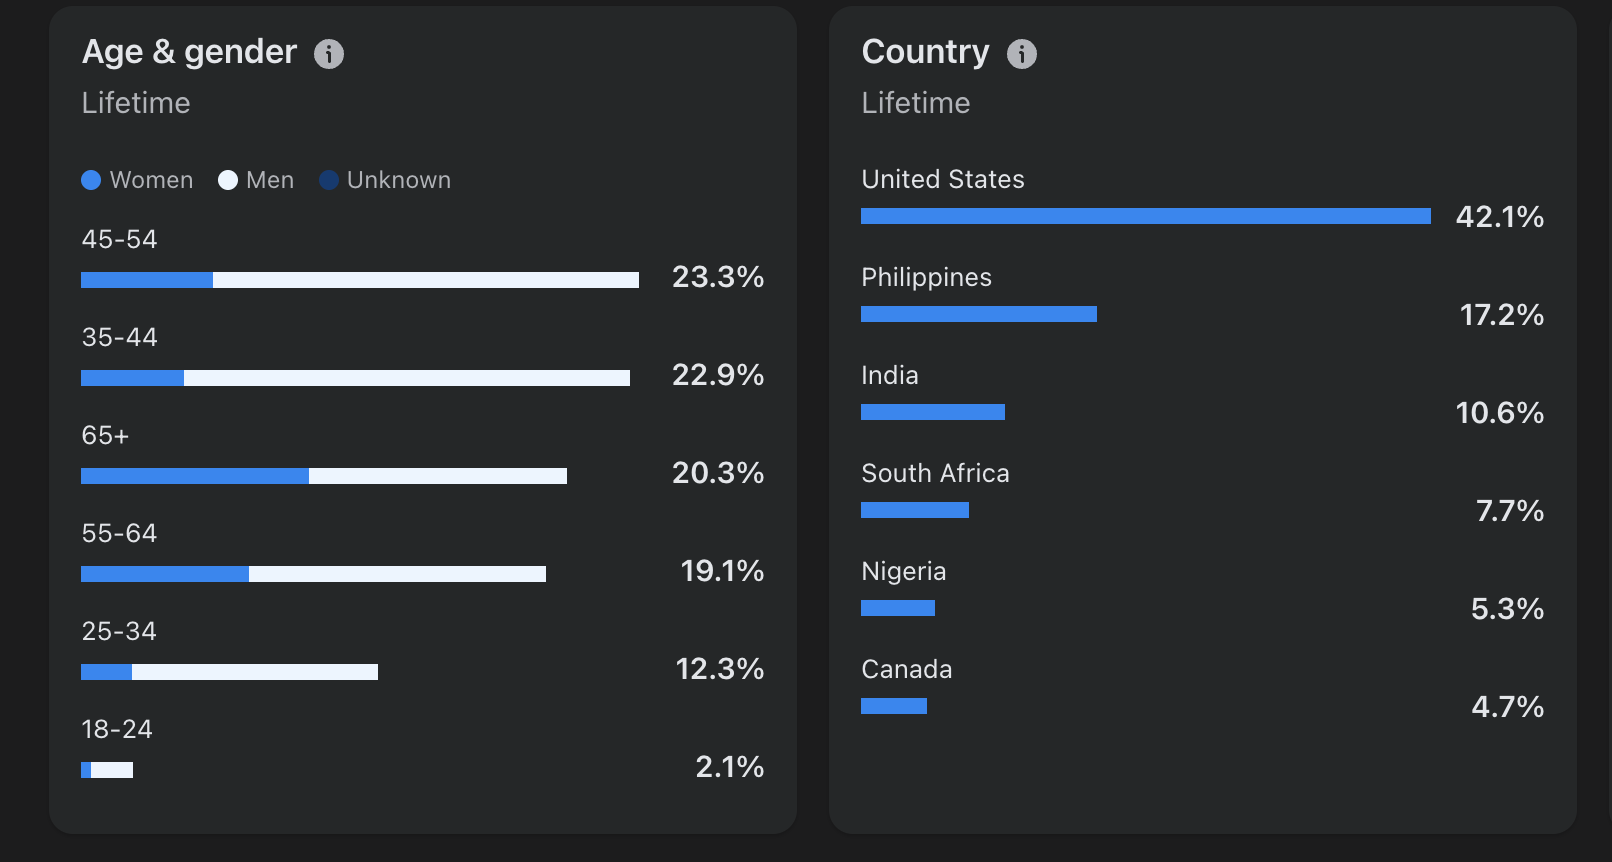
Task: Select the Women legend label
Action: pyautogui.click(x=151, y=180)
